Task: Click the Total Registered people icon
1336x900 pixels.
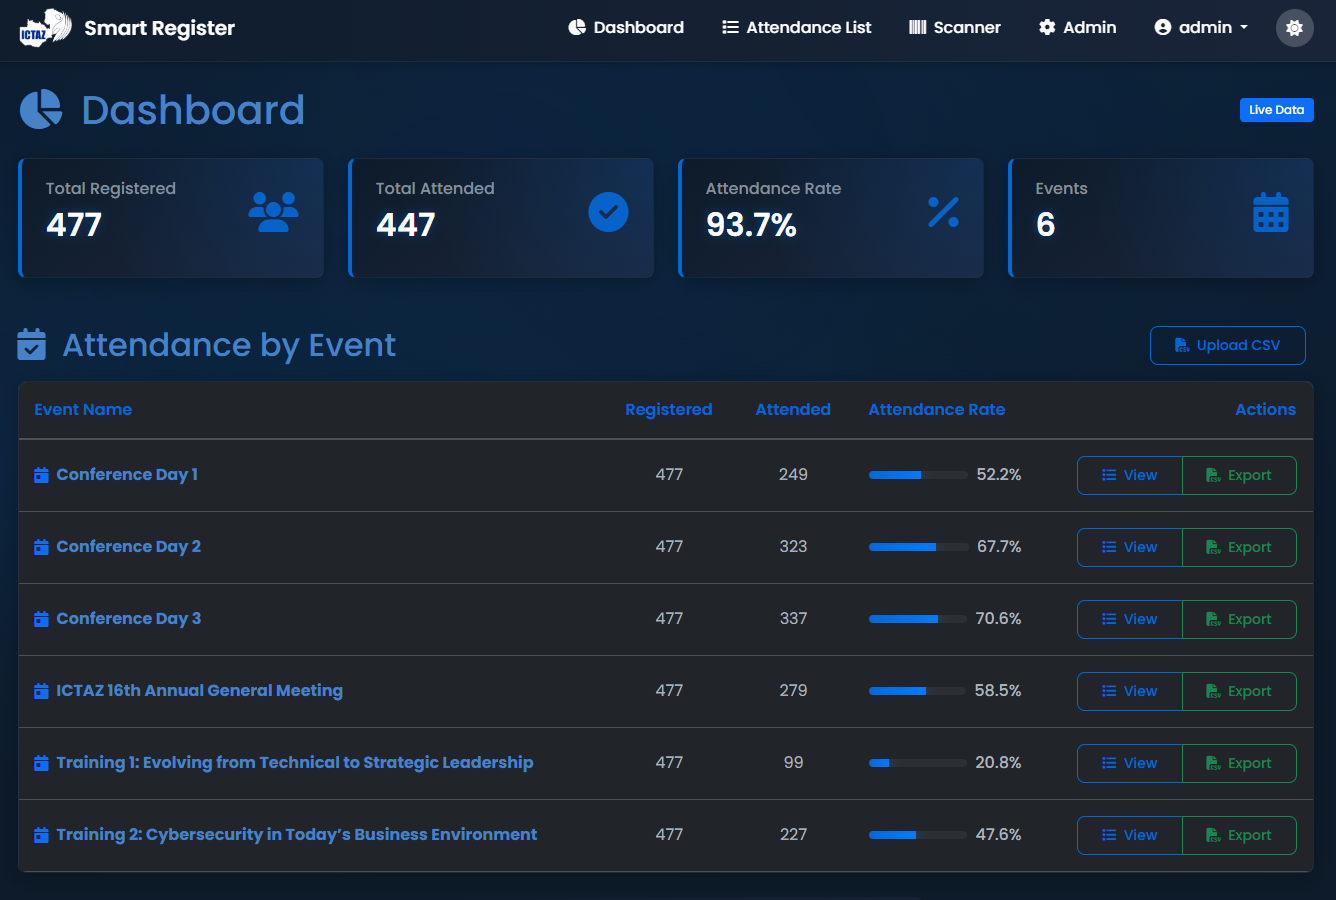Action: coord(273,212)
